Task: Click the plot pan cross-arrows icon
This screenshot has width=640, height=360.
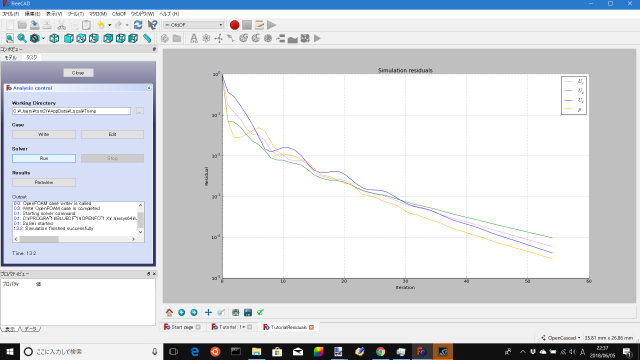Action: 208,312
